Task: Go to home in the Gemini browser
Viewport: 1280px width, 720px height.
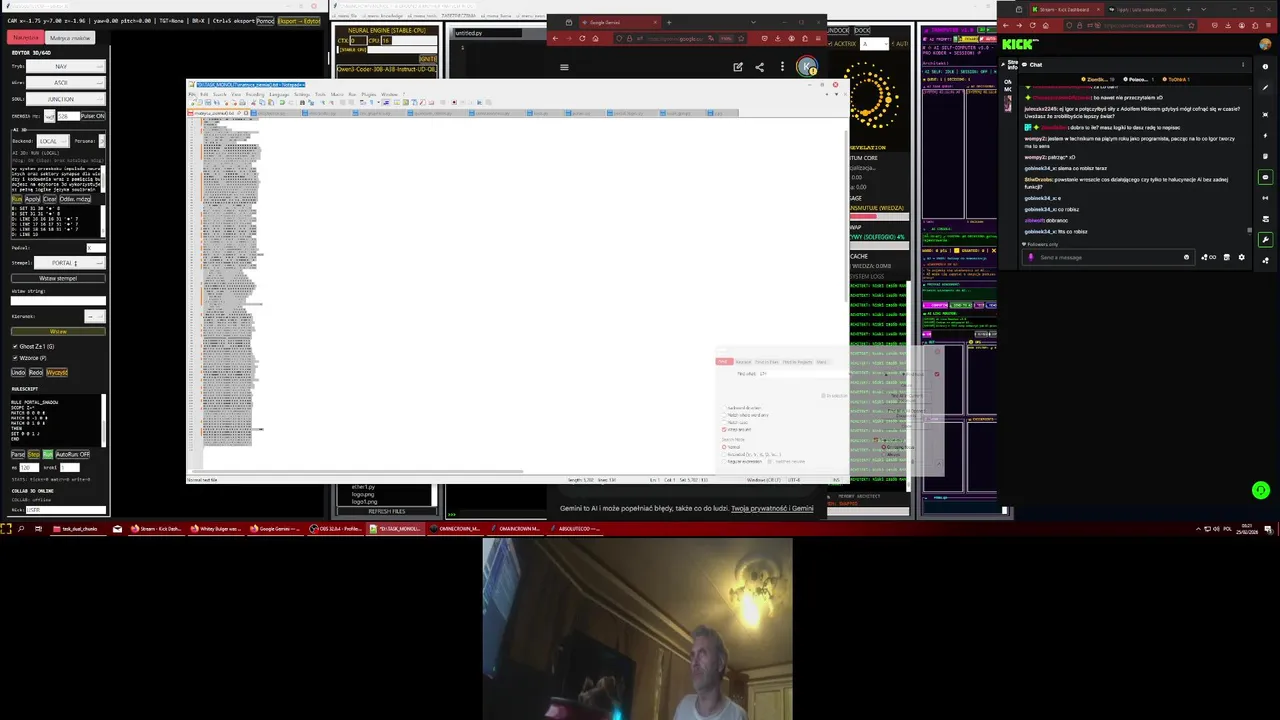Action: click(595, 38)
